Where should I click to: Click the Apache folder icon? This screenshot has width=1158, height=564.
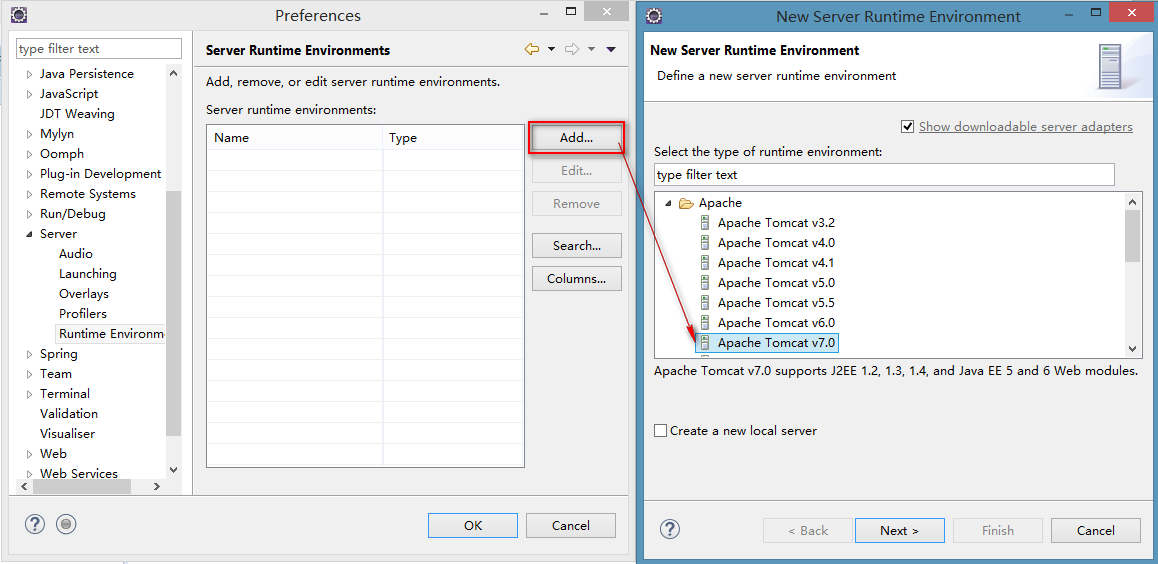(x=686, y=203)
